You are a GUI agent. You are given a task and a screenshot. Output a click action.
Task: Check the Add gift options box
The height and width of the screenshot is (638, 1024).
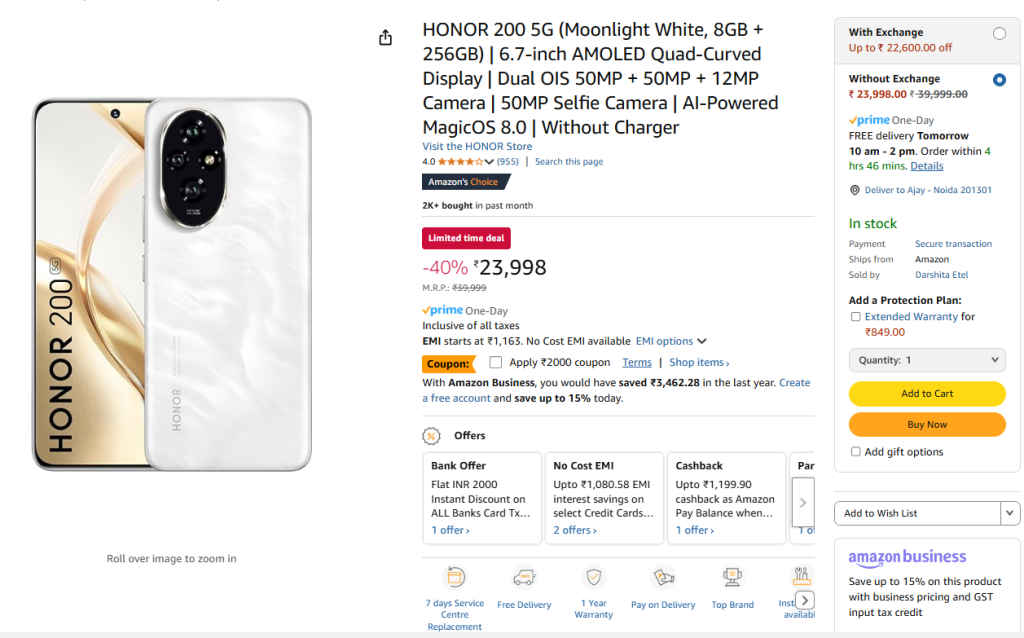pyautogui.click(x=855, y=452)
